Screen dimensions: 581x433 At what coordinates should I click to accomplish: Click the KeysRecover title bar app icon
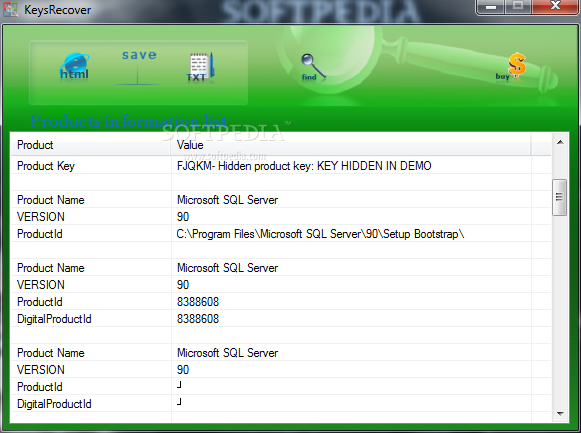10,9
